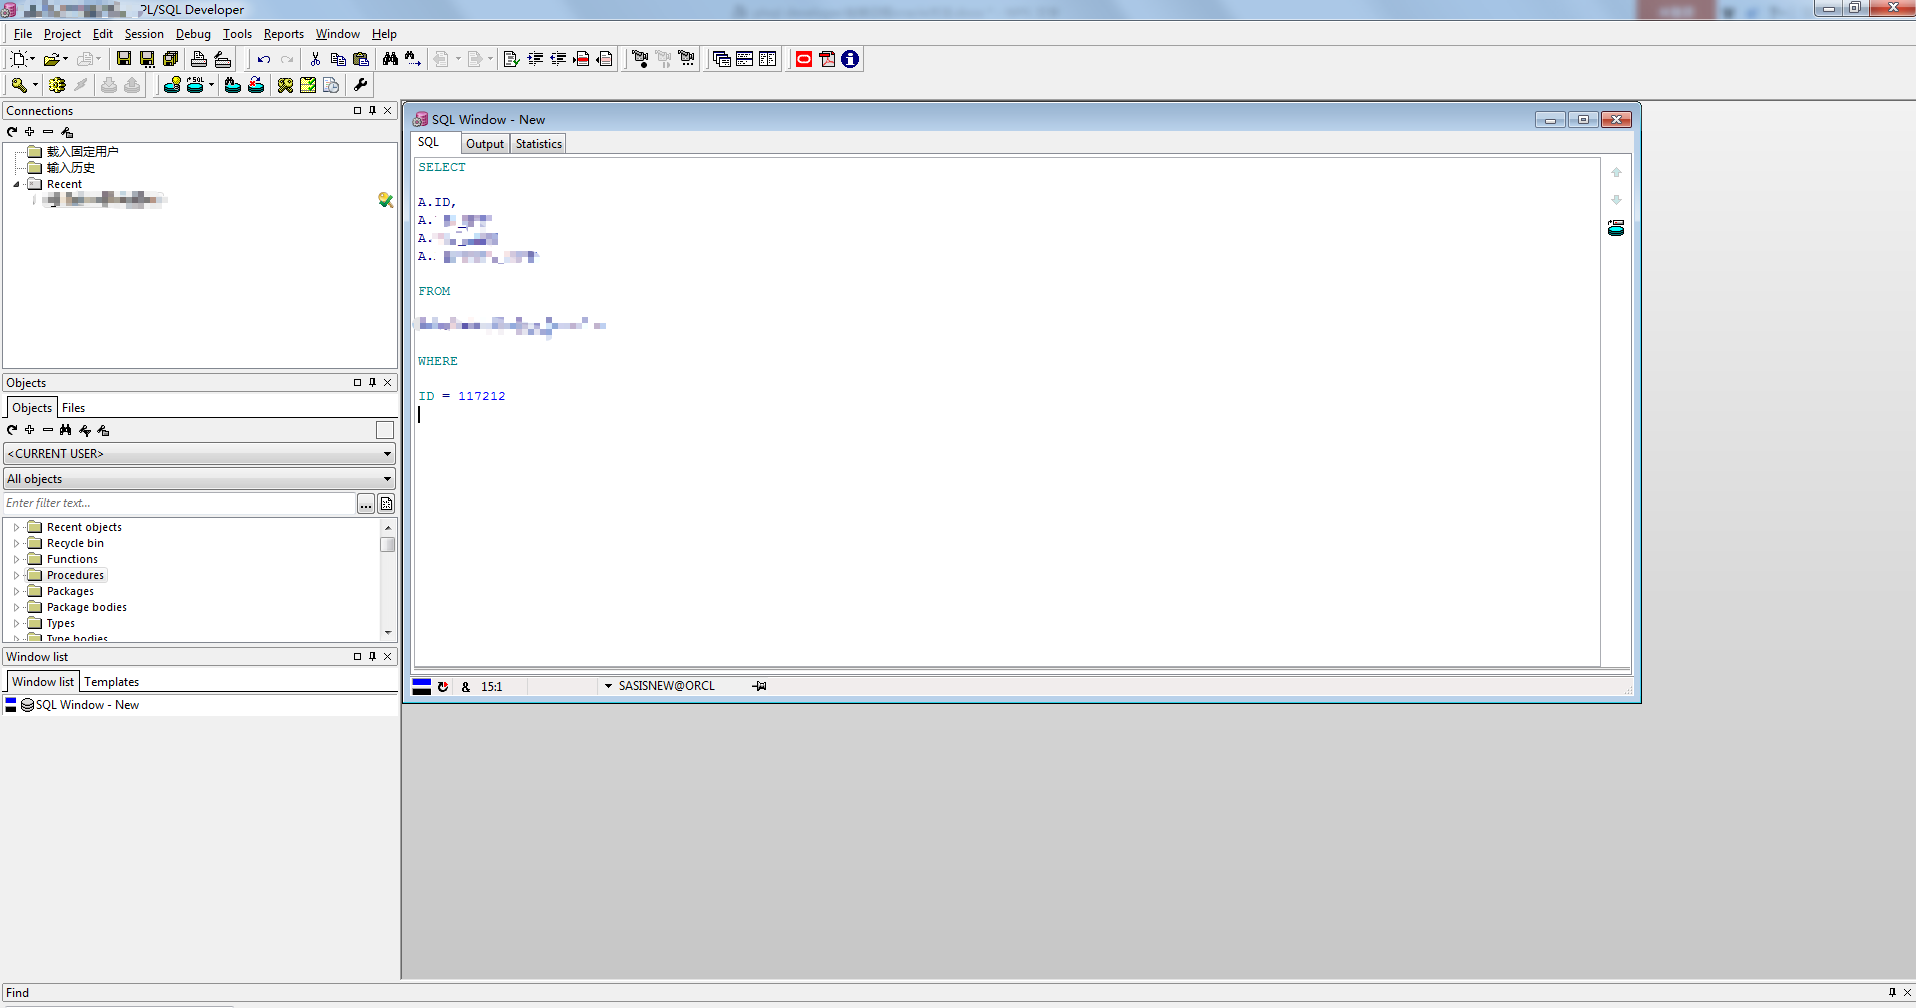Image resolution: width=1916 pixels, height=1008 pixels.
Task: Click the Print icon
Action: click(199, 59)
